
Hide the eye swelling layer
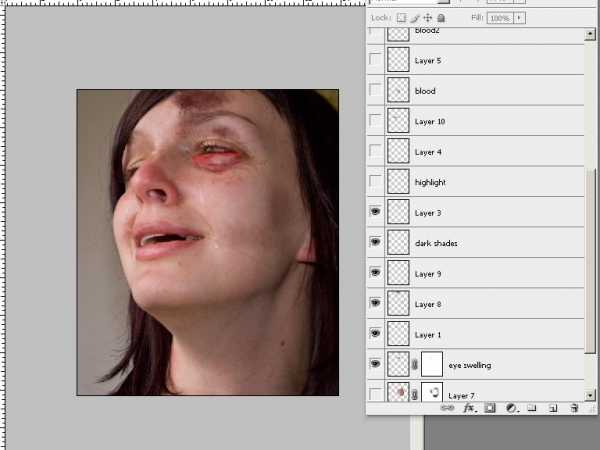[375, 364]
